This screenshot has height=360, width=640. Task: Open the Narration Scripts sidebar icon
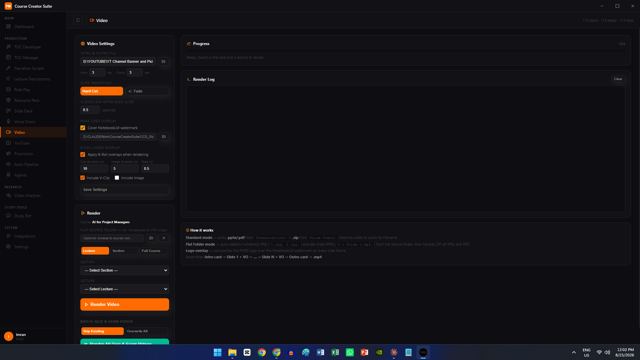(x=9, y=68)
